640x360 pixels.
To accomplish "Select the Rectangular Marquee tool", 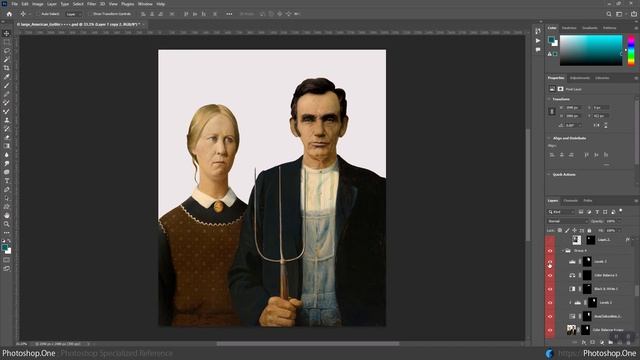I will (x=7, y=42).
